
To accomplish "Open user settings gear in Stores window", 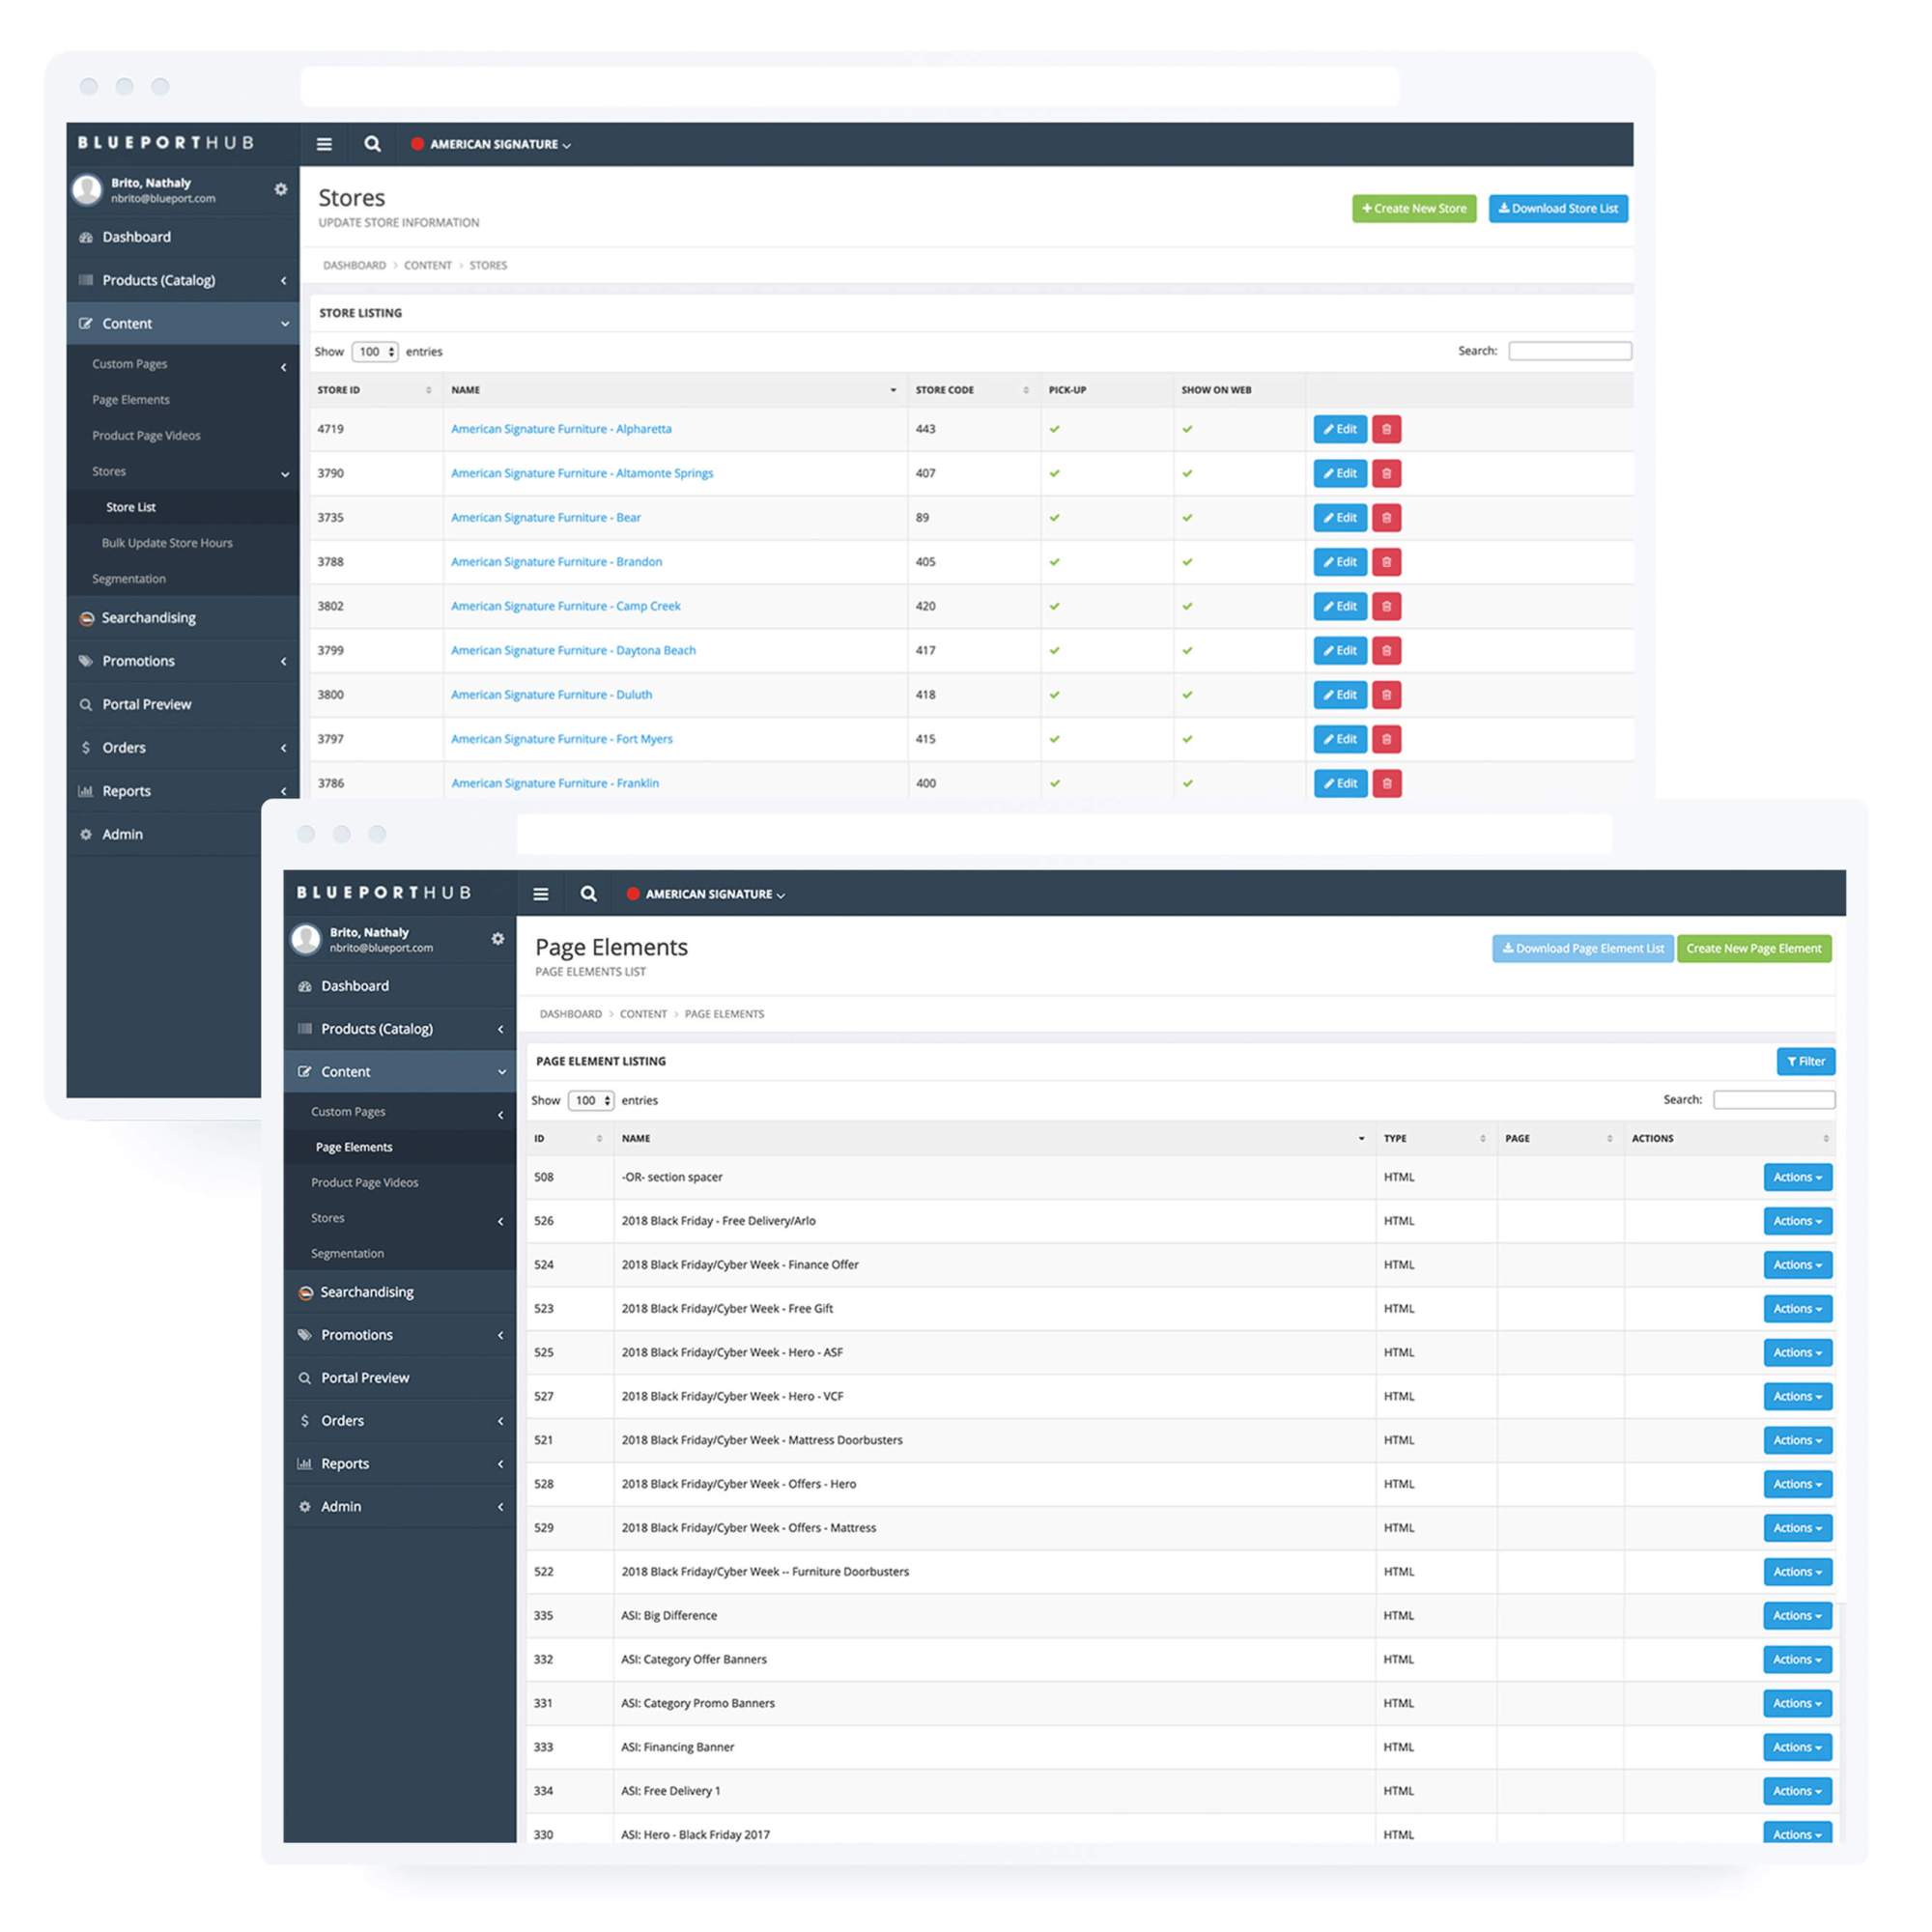I will [x=281, y=189].
